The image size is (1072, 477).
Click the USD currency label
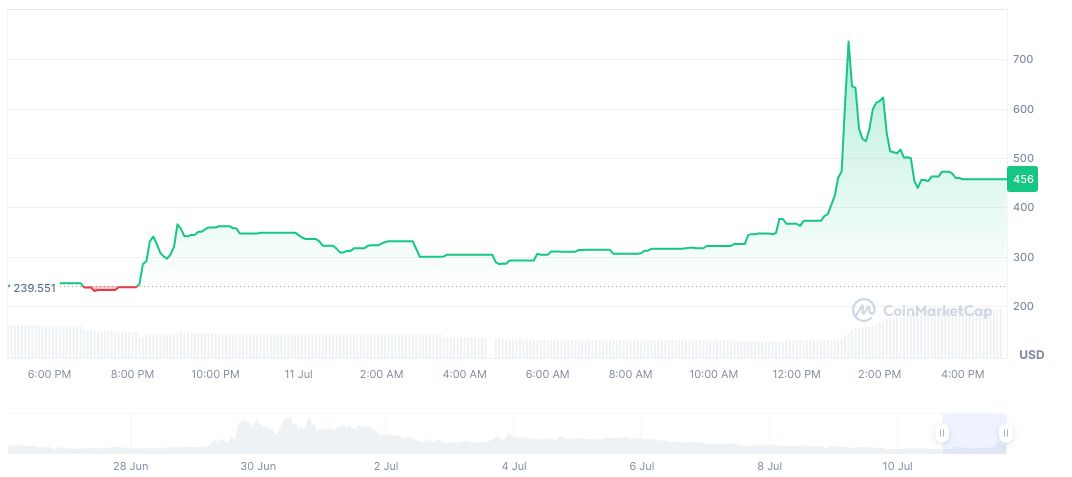[x=1031, y=355]
